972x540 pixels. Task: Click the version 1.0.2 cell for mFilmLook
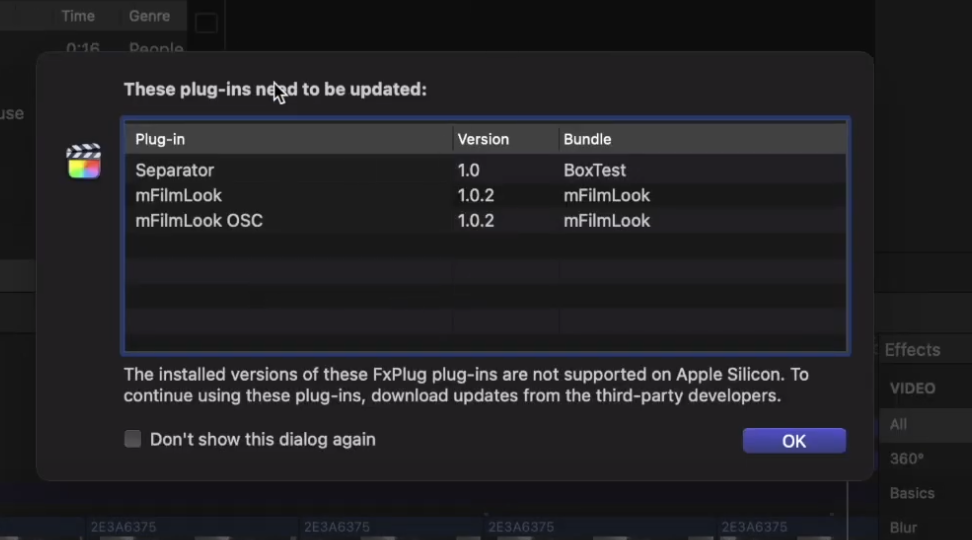[475, 195]
